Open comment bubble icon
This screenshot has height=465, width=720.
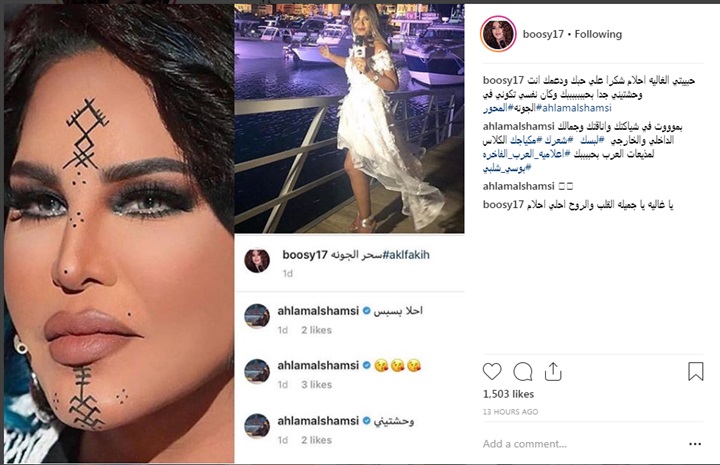pos(523,372)
